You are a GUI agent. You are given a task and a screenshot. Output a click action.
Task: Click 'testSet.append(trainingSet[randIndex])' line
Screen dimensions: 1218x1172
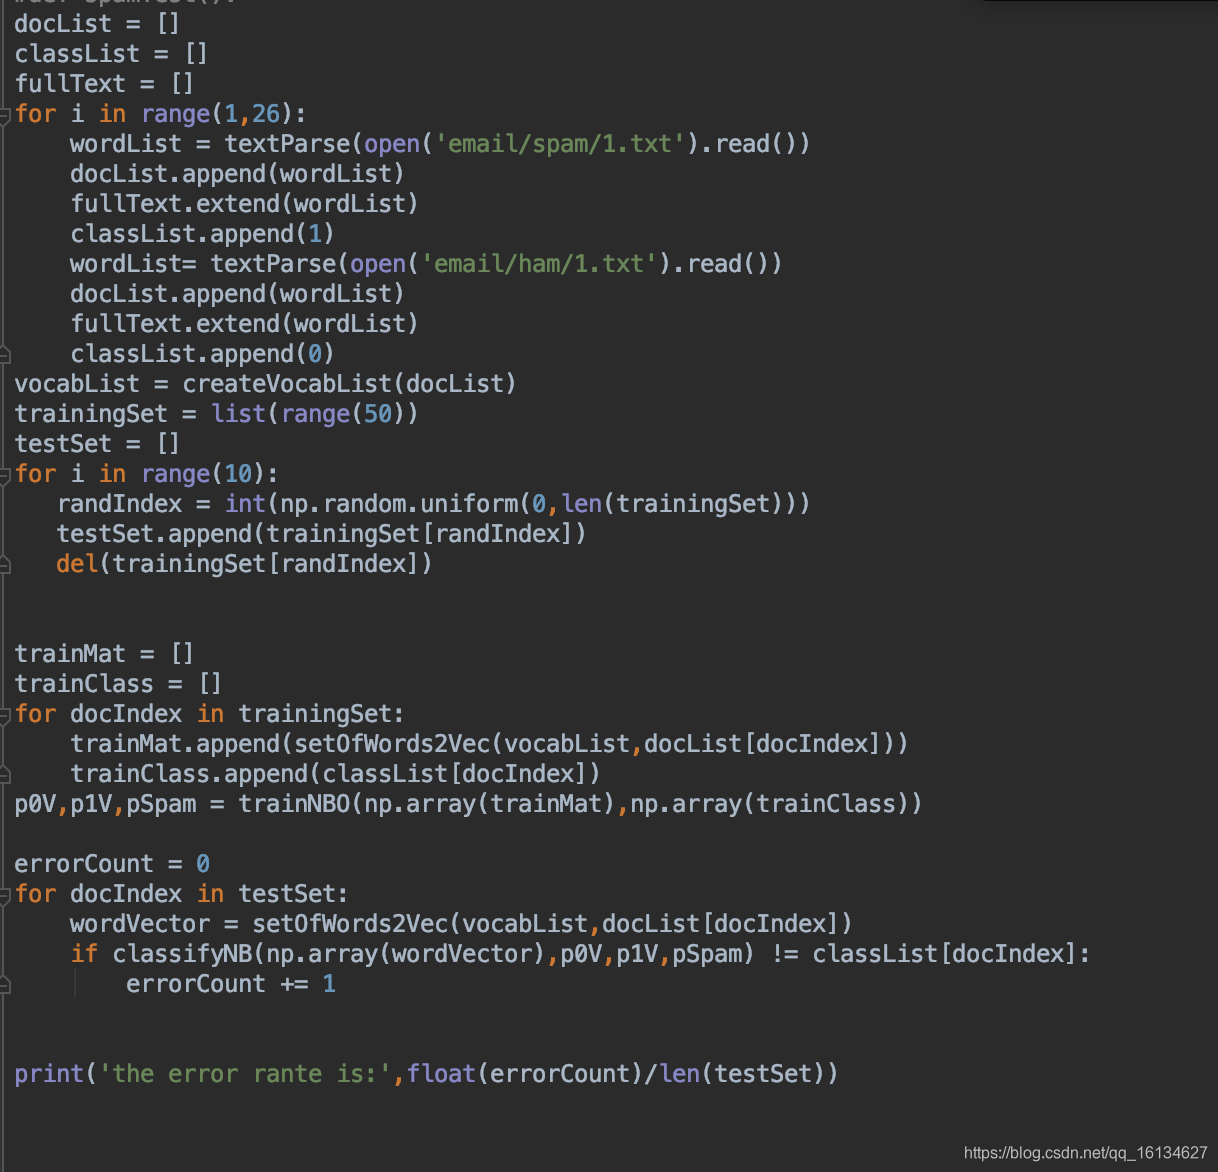click(321, 534)
